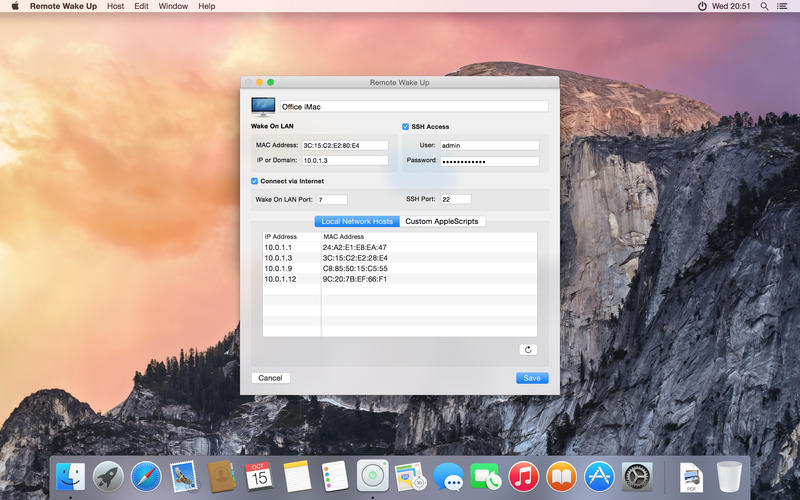Open the Mac App Store dock icon
Screen dimensions: 800x500
tap(599, 476)
